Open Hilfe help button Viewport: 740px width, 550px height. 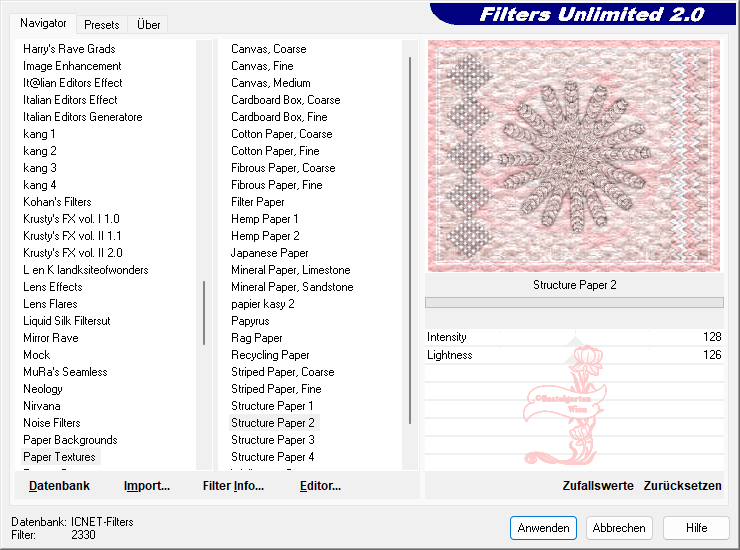[696, 528]
